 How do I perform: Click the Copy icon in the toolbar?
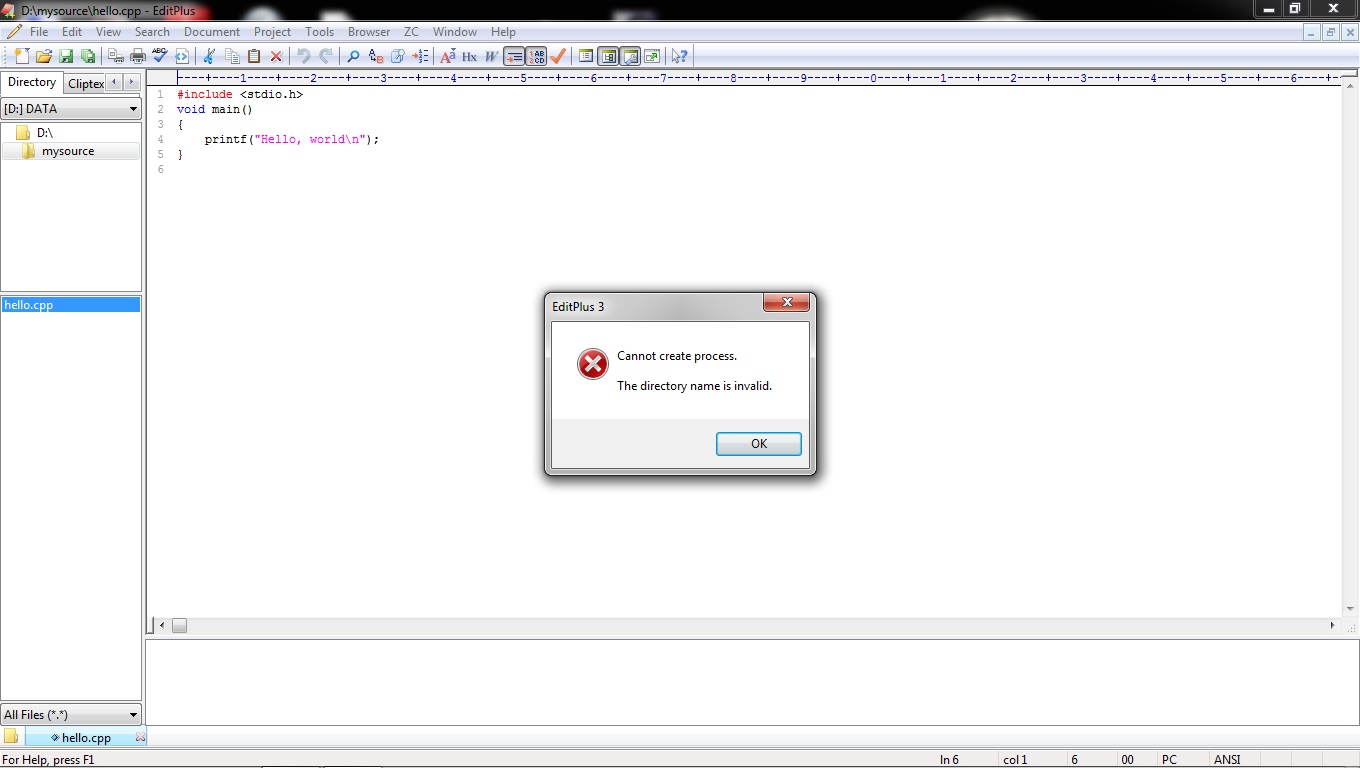tap(232, 56)
